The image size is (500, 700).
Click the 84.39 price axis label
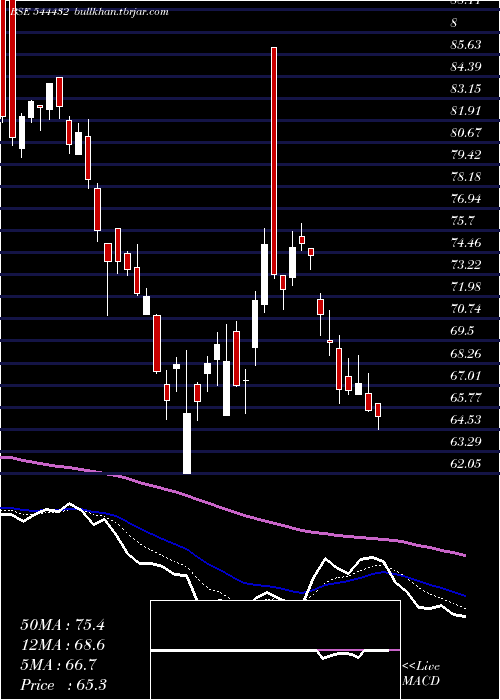click(466, 67)
